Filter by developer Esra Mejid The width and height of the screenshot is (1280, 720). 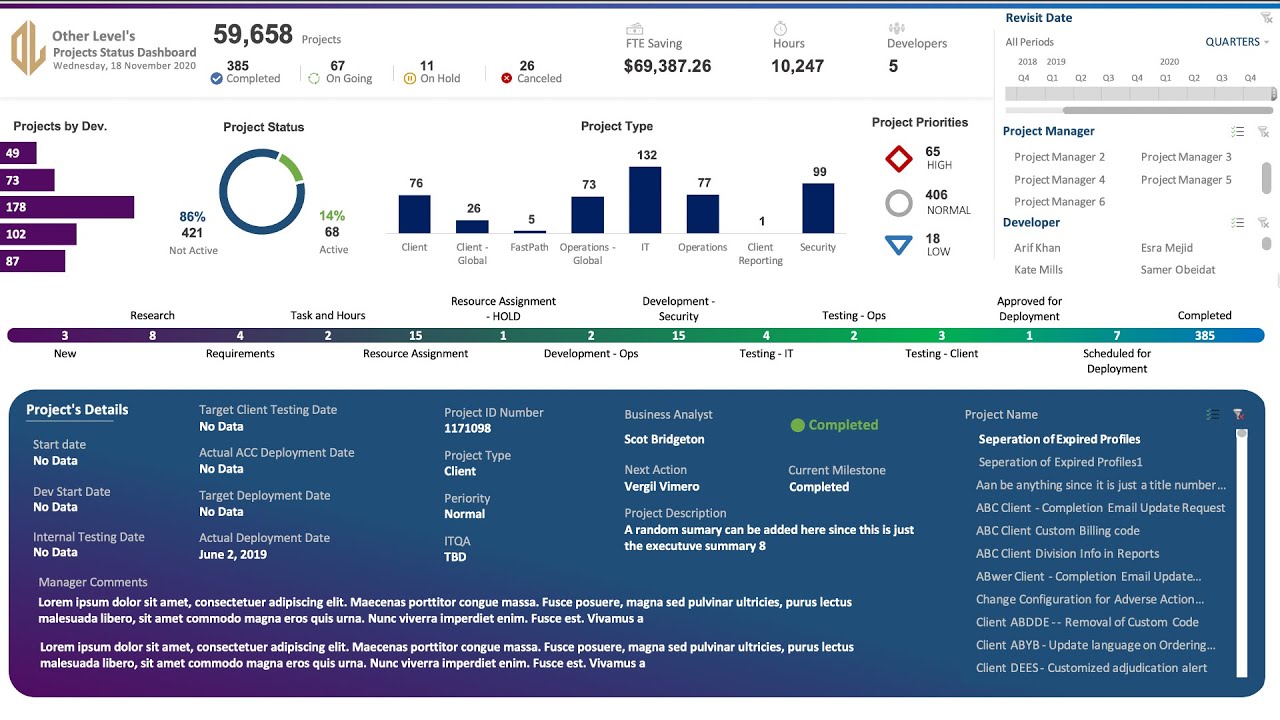point(1166,248)
